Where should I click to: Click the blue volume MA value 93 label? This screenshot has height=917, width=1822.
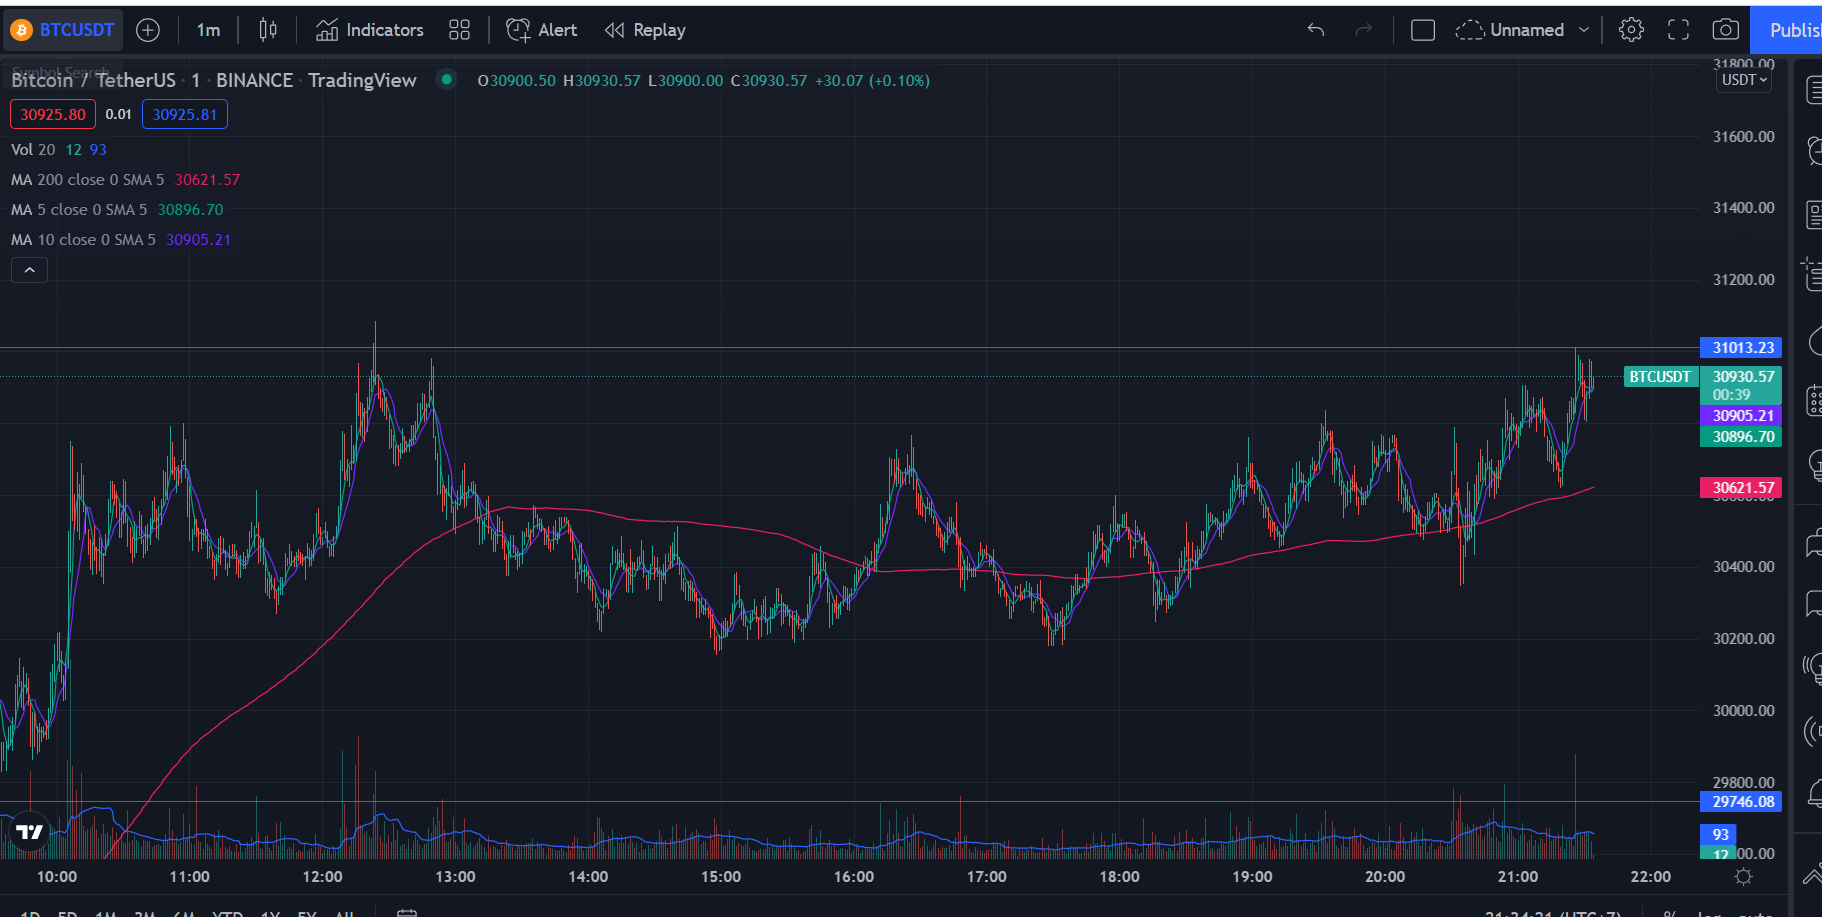[1720, 834]
